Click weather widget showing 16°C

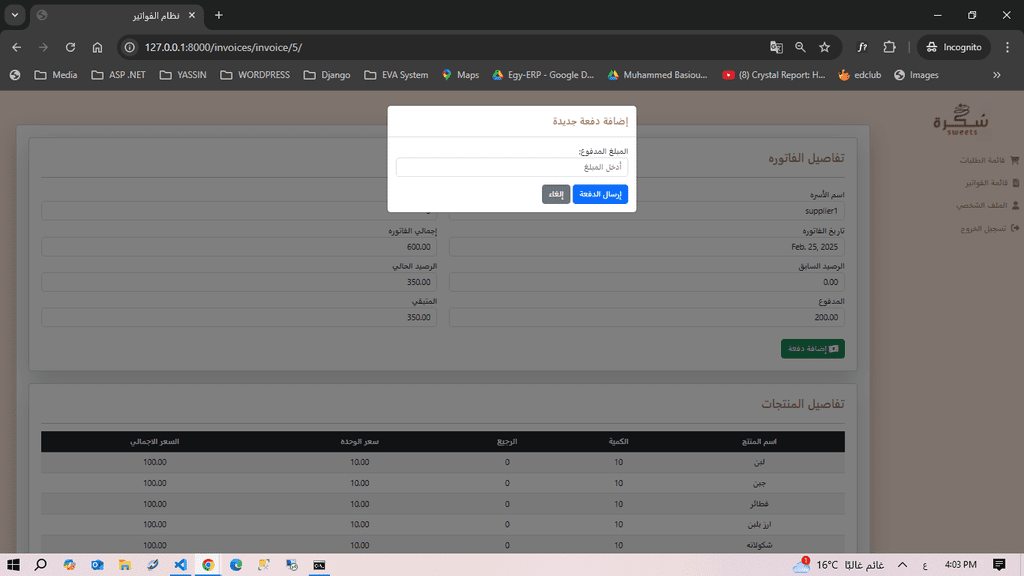pyautogui.click(x=839, y=565)
